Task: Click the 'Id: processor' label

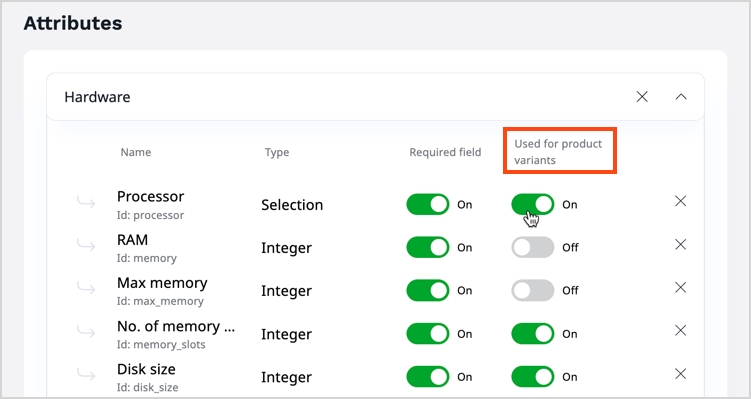Action: coord(150,215)
